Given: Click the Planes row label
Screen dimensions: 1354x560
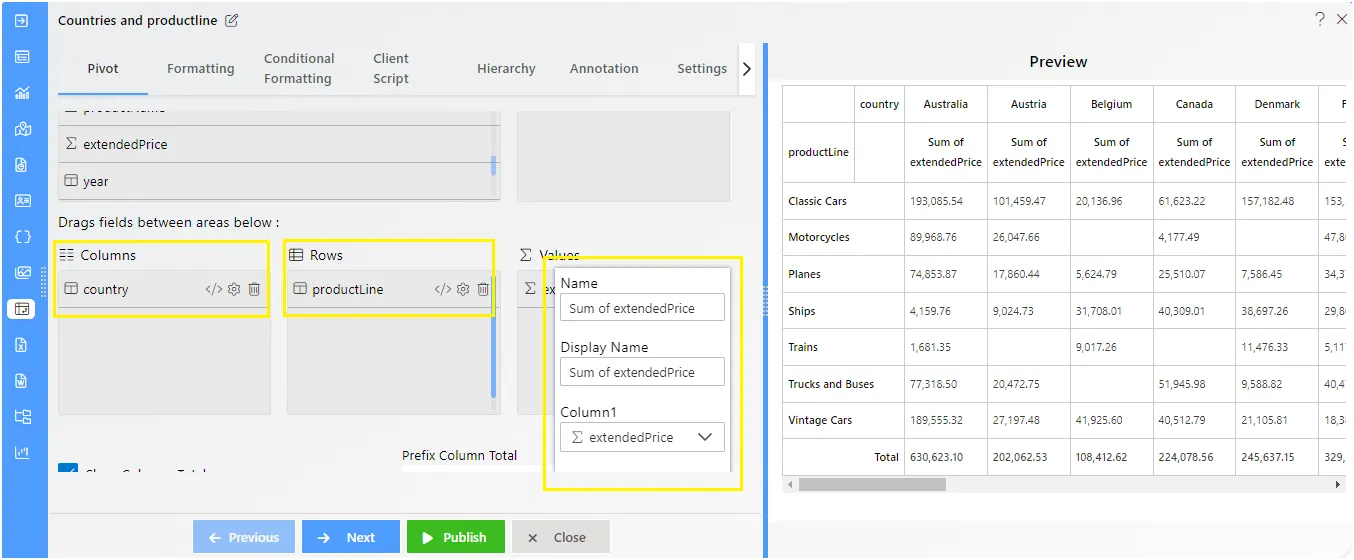Looking at the screenshot, I should click(x=803, y=274).
